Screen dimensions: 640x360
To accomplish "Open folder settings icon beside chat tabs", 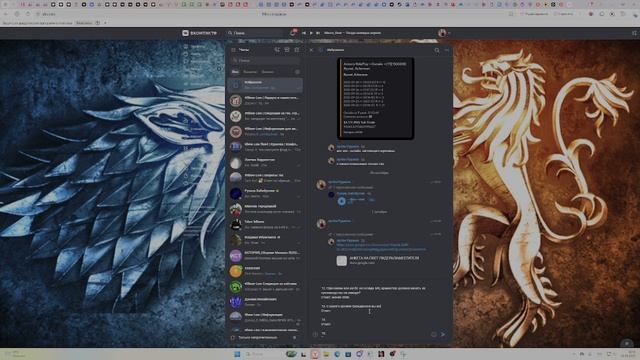I will click(x=297, y=72).
